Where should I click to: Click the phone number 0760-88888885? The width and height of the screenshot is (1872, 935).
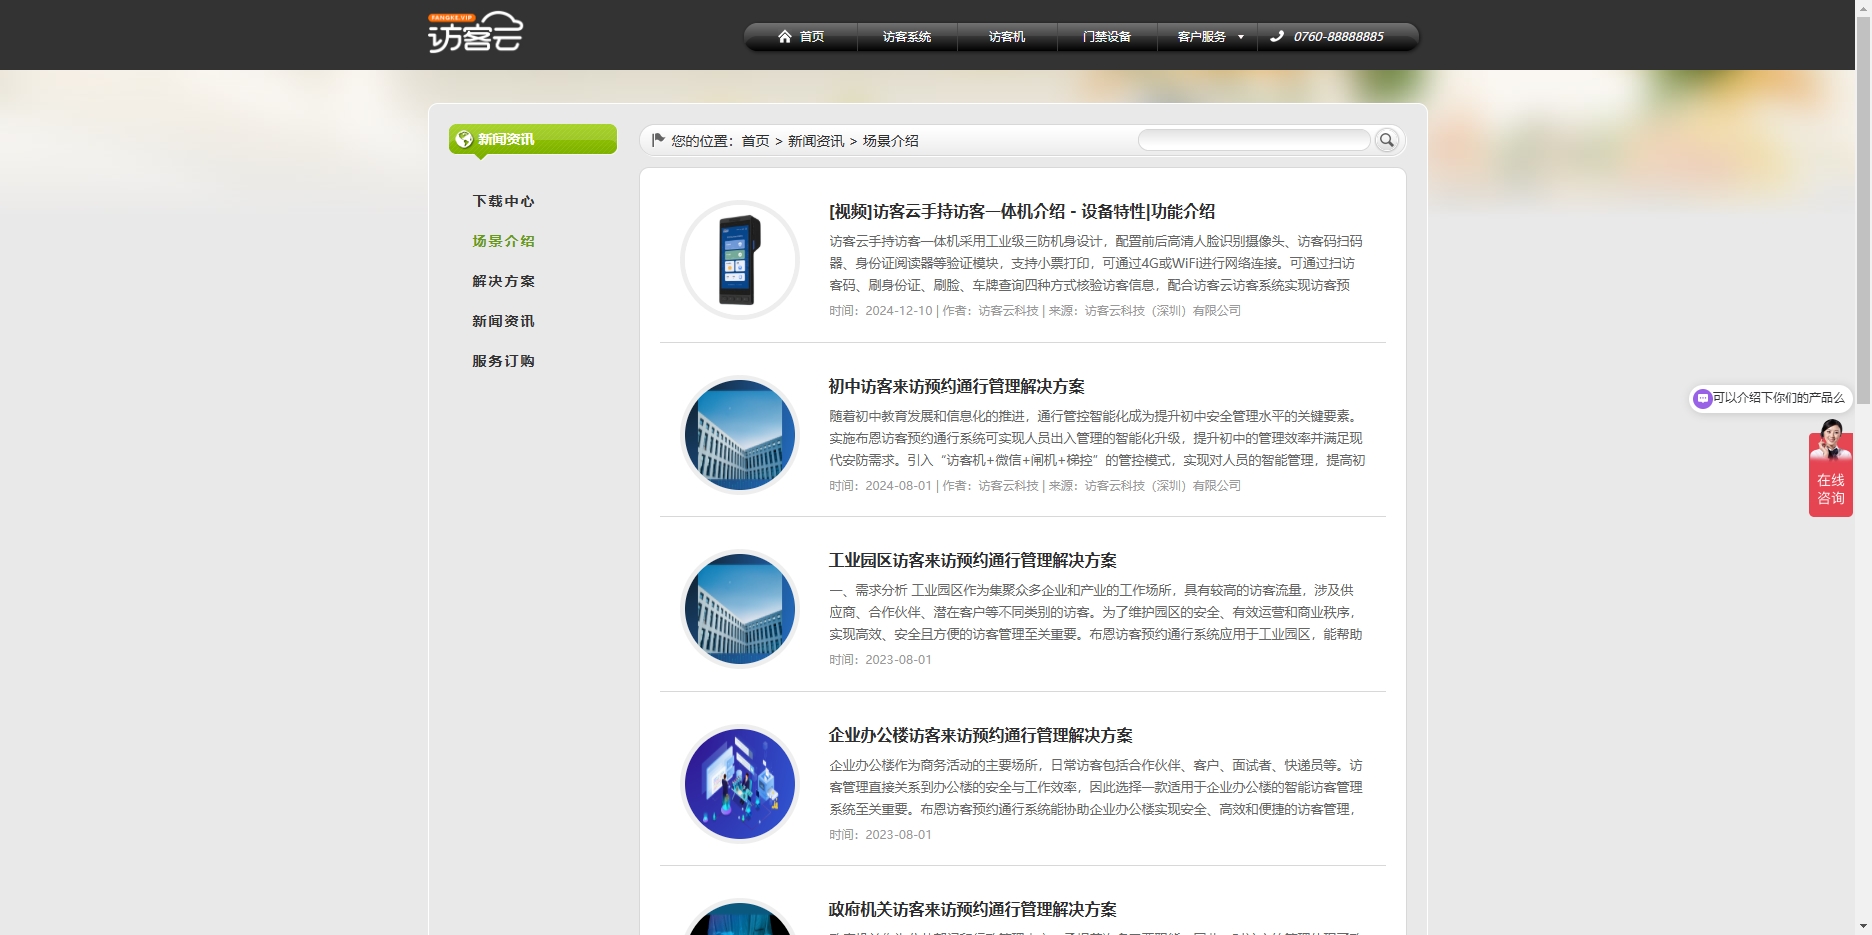click(x=1339, y=37)
